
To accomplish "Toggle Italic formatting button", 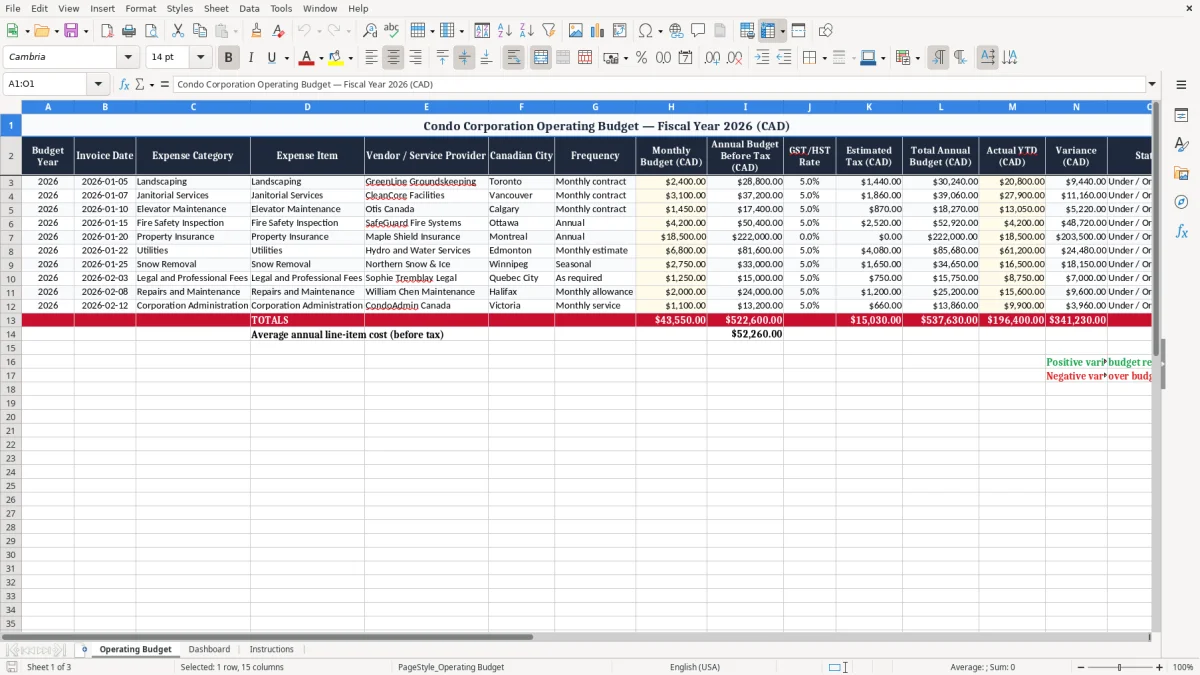I will [250, 58].
